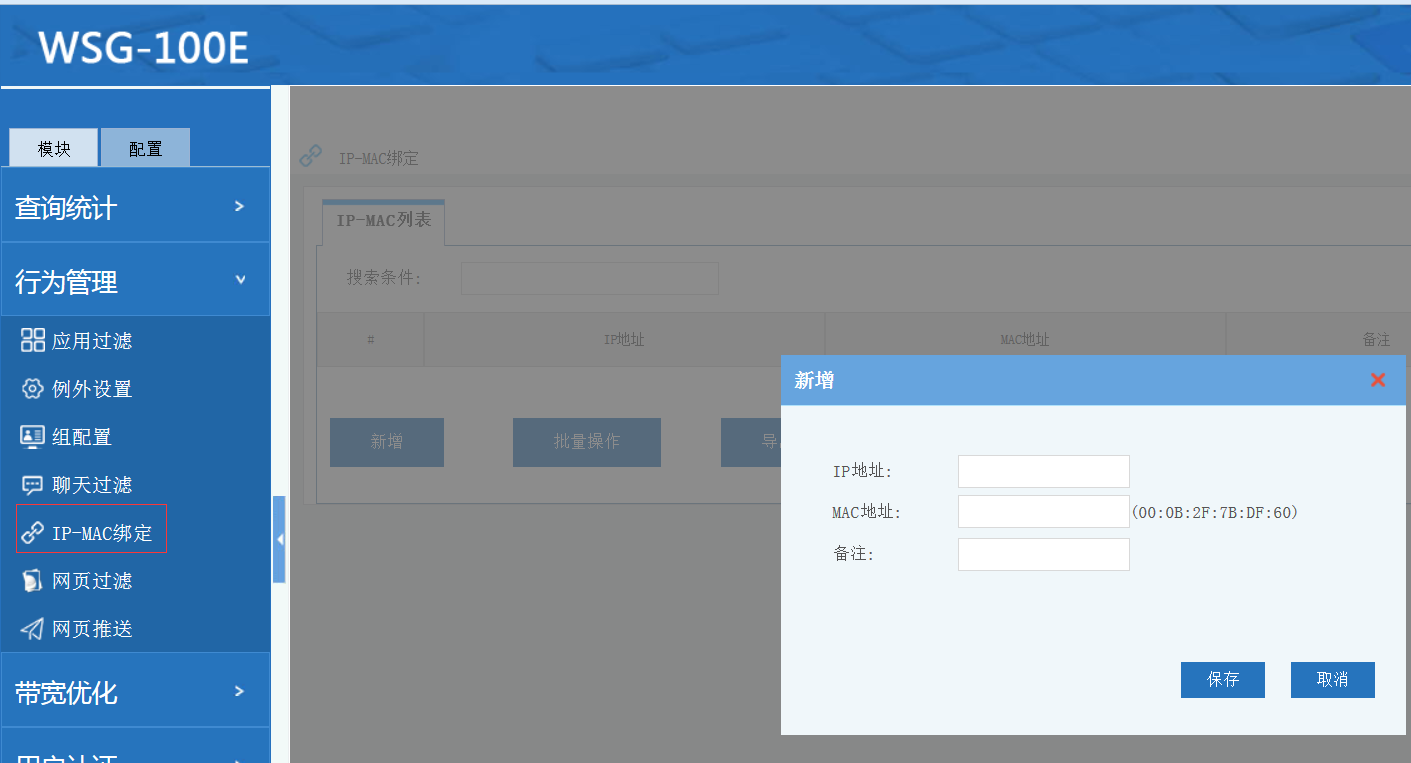
Task: Click the 网页过滤 page icon
Action: click(x=33, y=581)
